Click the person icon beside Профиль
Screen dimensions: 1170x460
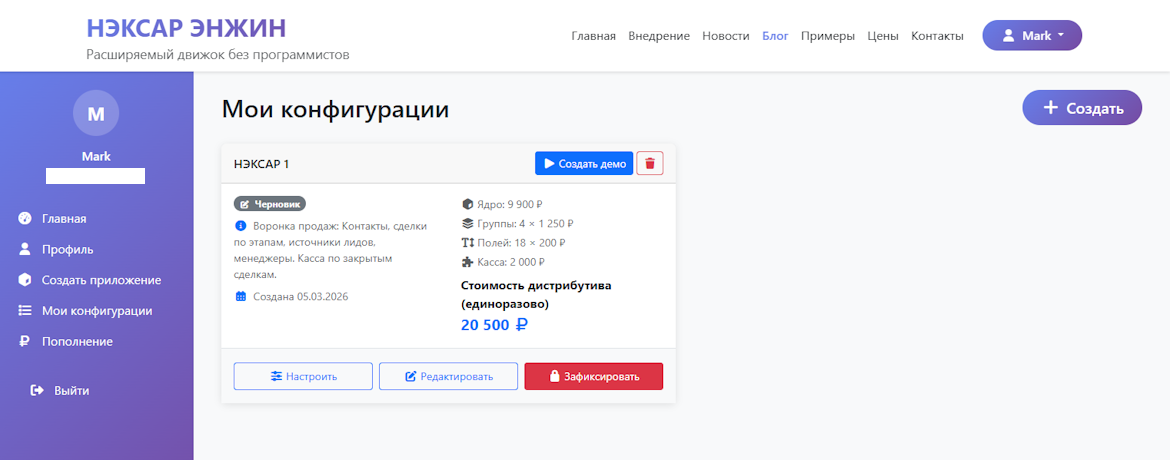point(25,249)
